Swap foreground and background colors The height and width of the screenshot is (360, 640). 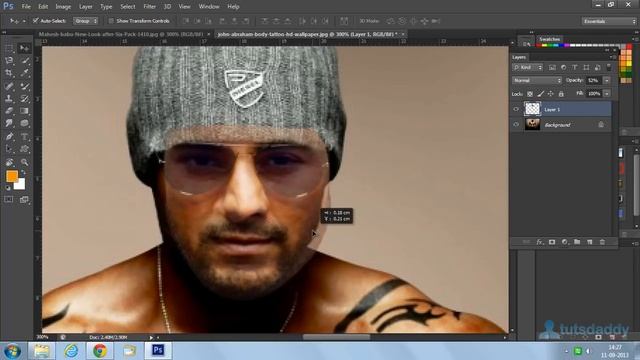tap(23, 173)
